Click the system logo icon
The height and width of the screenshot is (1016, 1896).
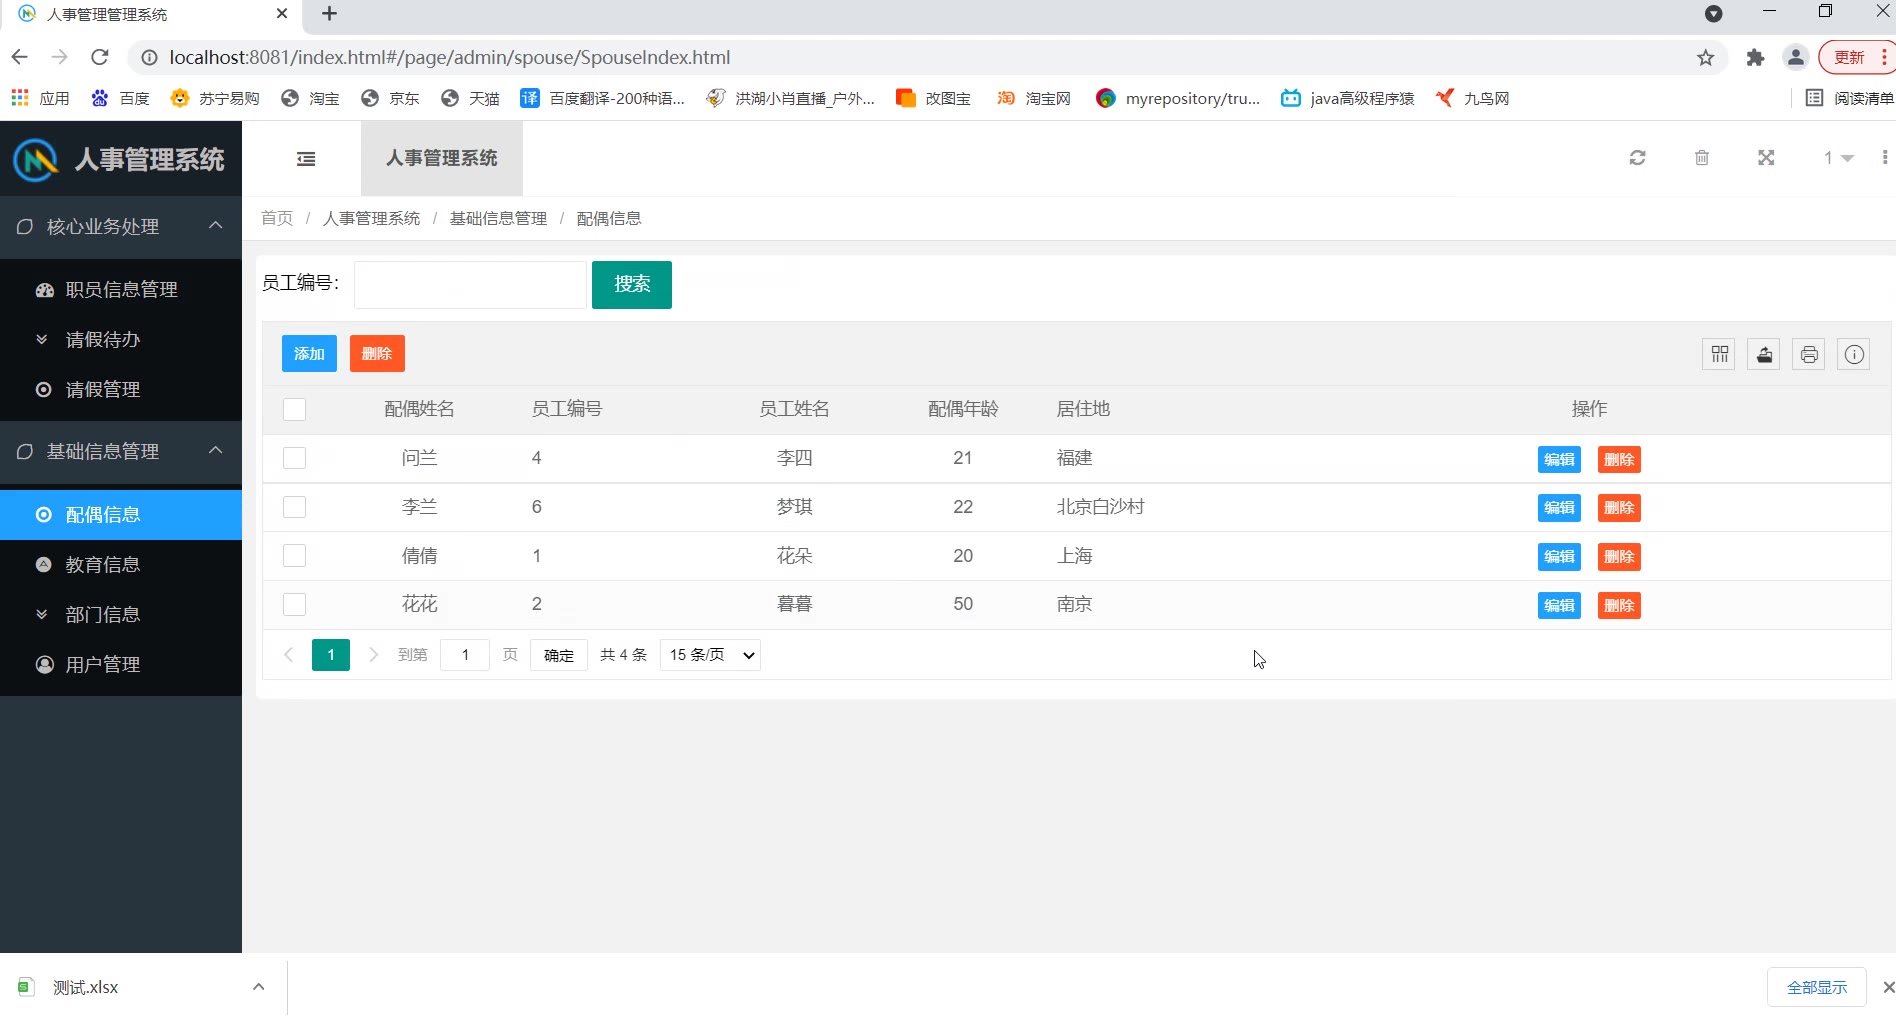36,159
